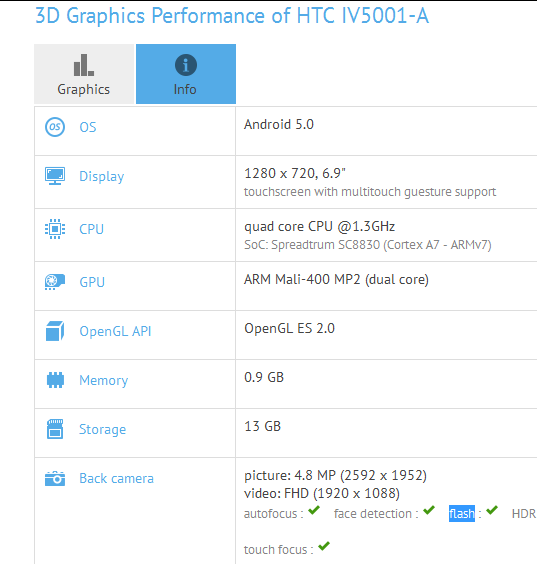Click the autofocus green checkmark
537x564 pixels.
point(314,510)
